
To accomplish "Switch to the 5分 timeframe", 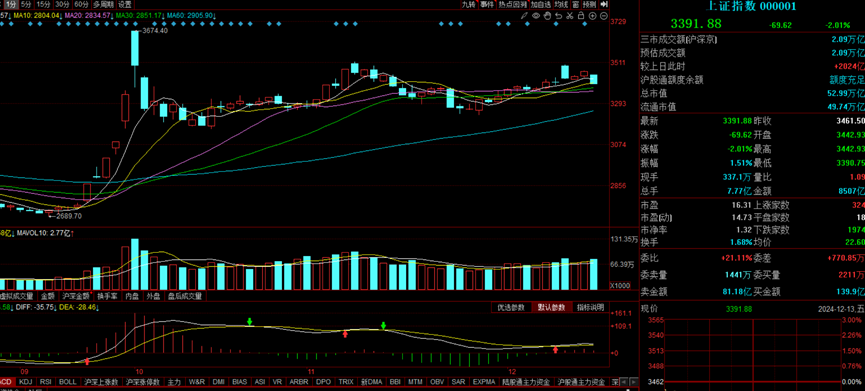I will (x=26, y=4).
